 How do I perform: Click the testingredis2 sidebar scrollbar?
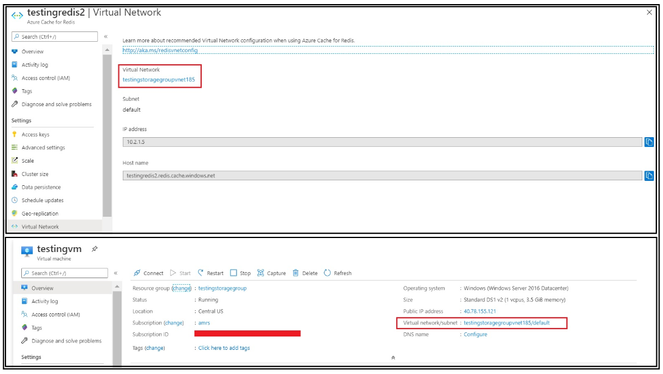pyautogui.click(x=107, y=135)
